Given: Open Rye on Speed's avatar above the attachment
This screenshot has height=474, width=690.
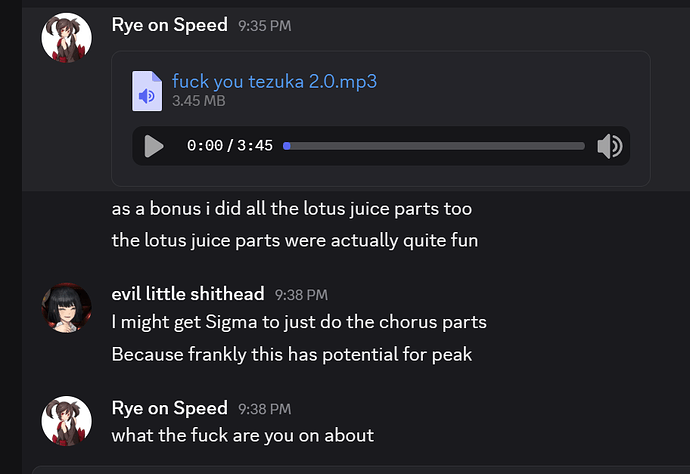Looking at the screenshot, I should point(67,38).
